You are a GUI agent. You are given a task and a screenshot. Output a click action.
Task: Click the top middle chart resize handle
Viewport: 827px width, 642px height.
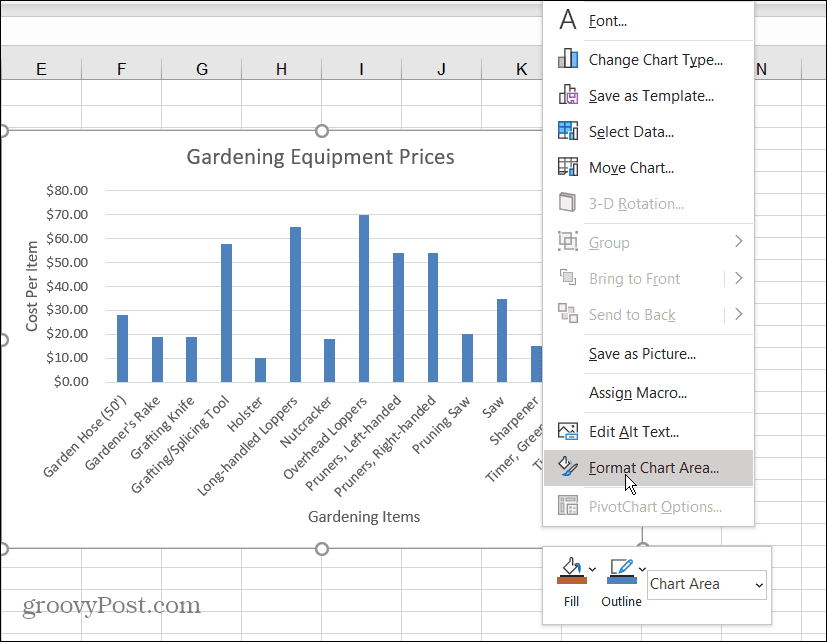click(322, 131)
